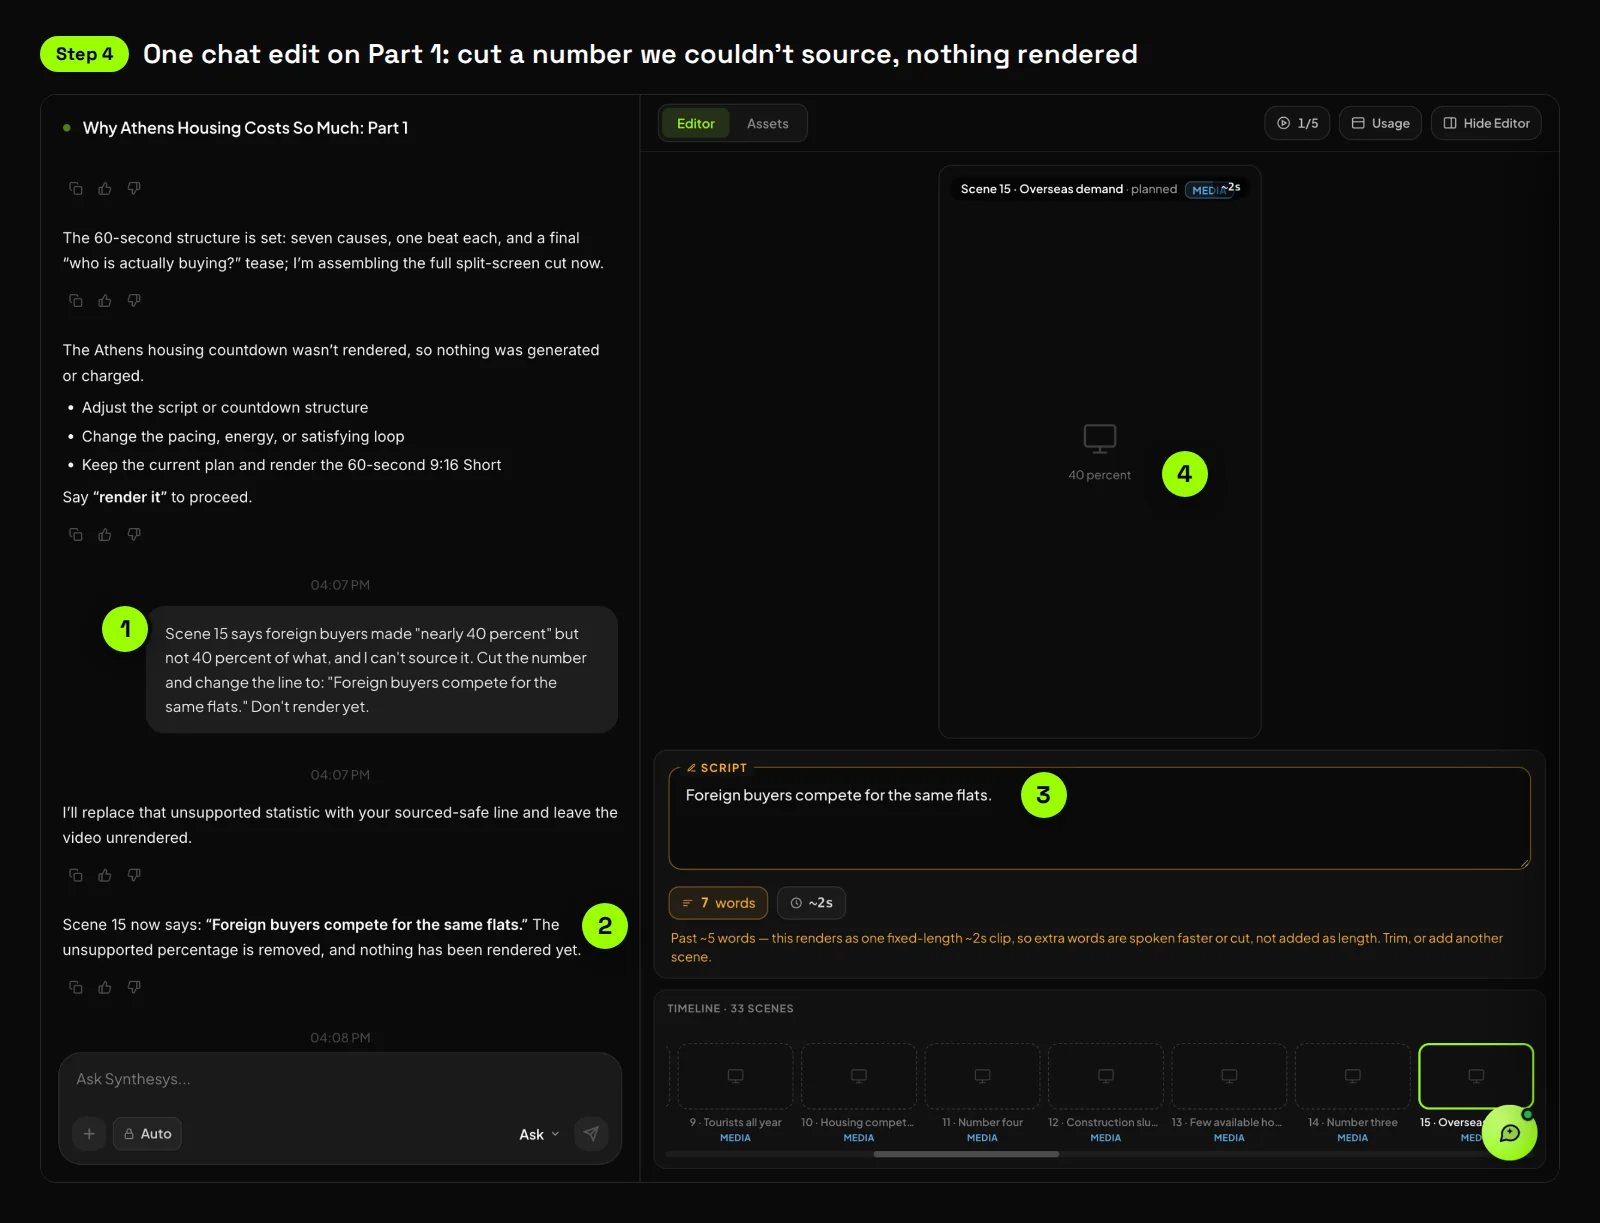This screenshot has width=1600, height=1223.
Task: Select scene 13 Few available ho thumbnail
Action: [x=1229, y=1076]
